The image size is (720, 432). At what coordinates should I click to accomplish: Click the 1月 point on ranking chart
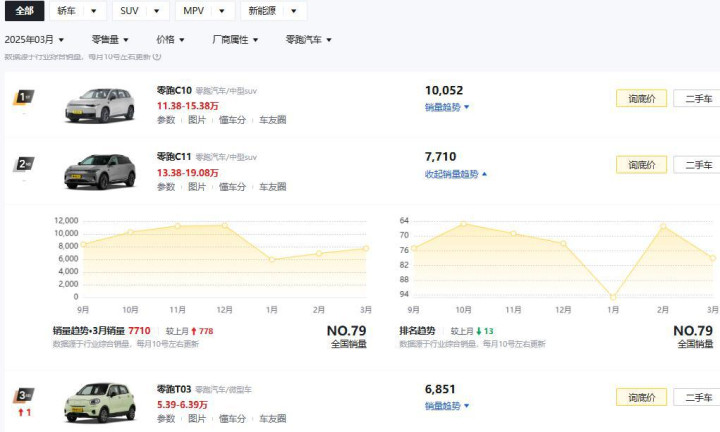tap(613, 297)
